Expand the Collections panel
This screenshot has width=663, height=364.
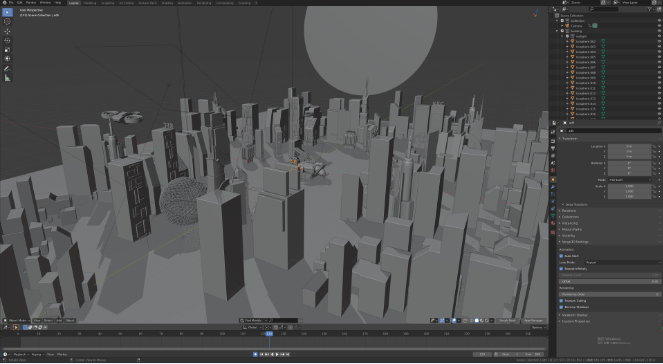click(569, 217)
